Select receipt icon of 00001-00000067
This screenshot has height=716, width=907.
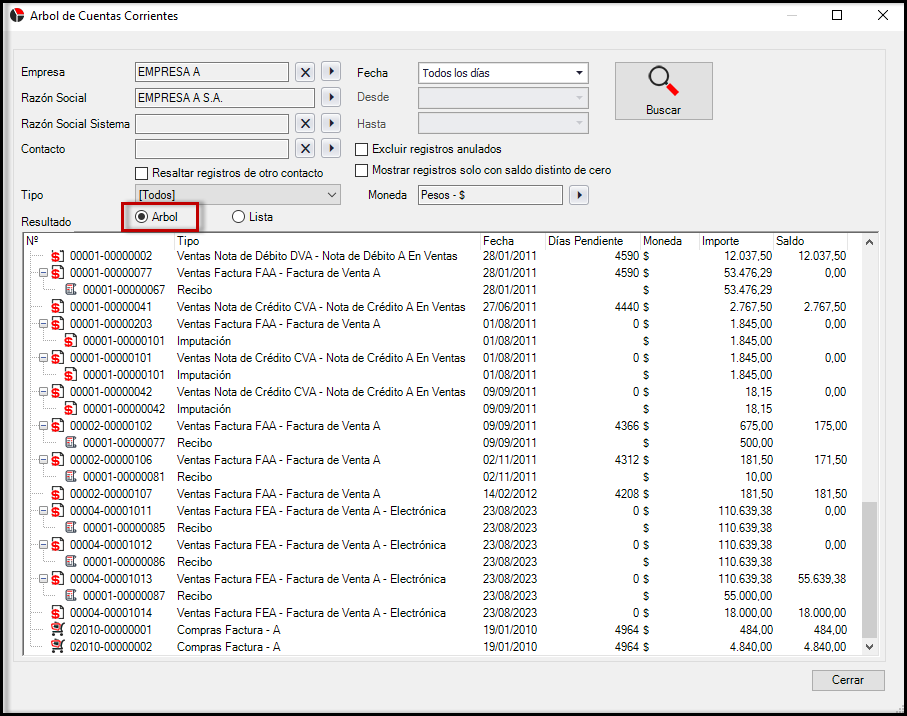pyautogui.click(x=71, y=290)
